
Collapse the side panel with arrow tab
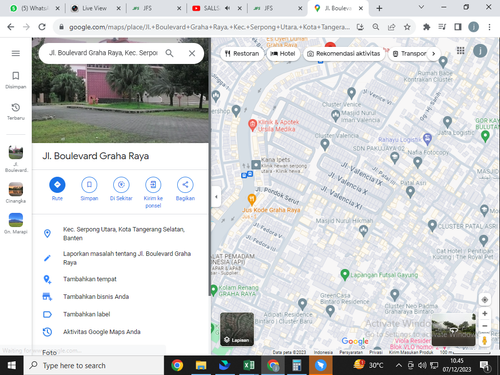[216, 197]
